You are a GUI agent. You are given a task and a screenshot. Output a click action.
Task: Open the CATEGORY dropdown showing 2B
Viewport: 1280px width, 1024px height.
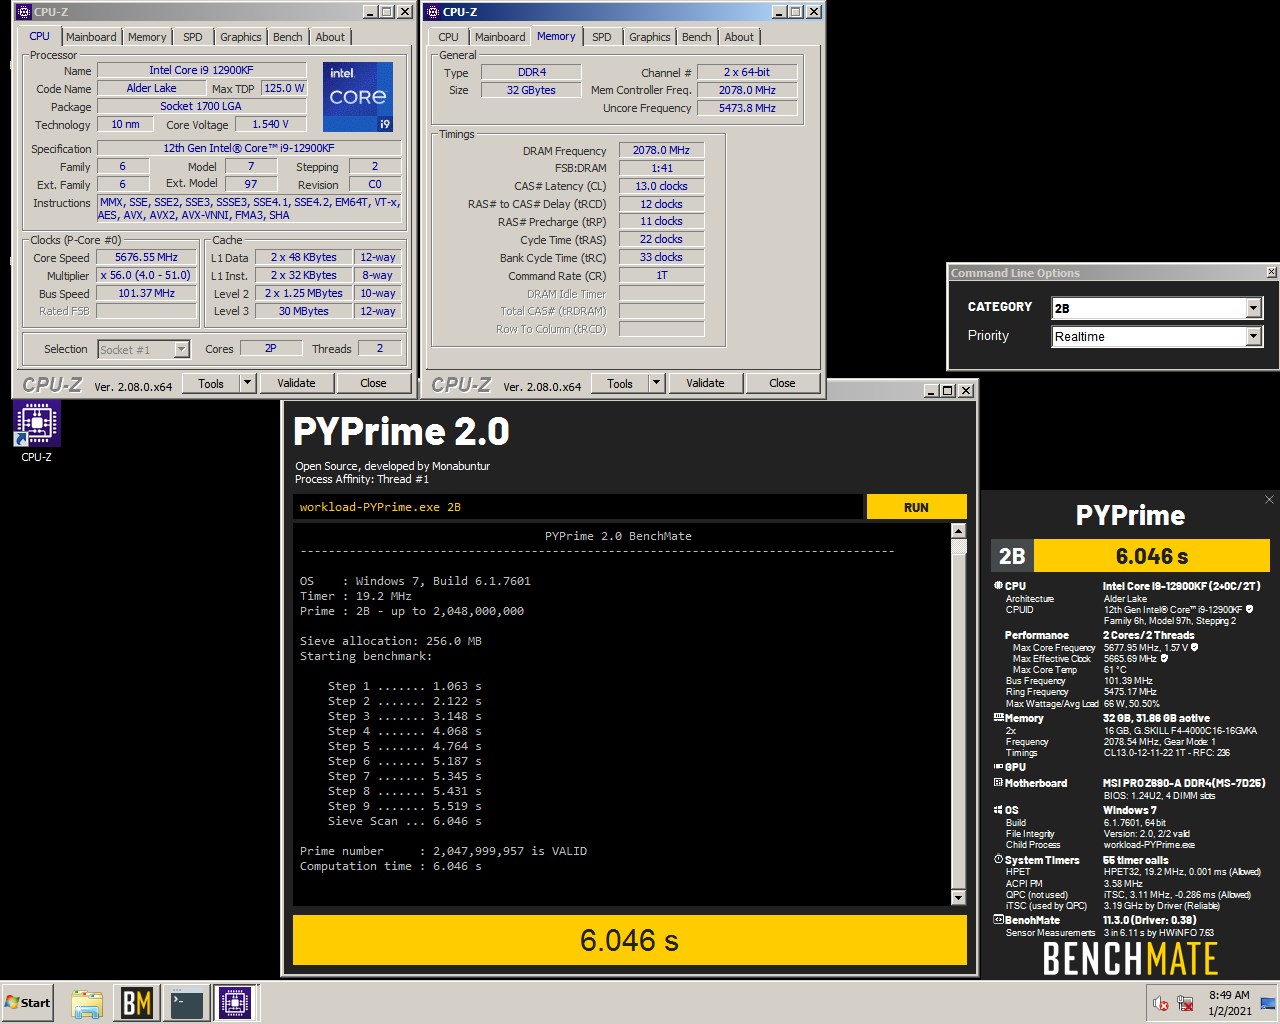[1157, 308]
